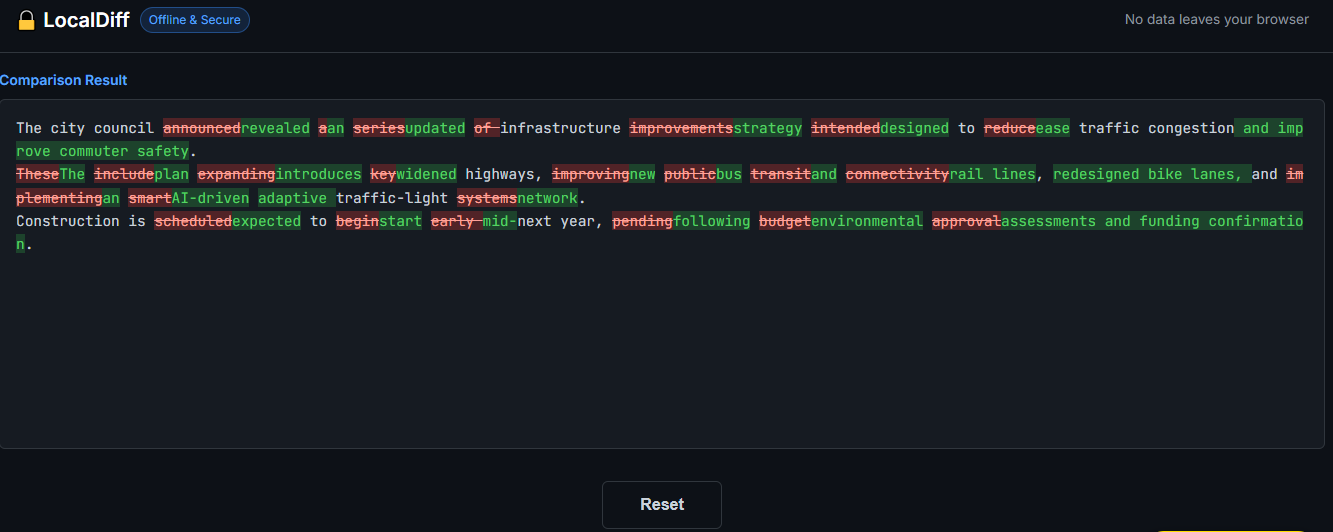Click the added word 'ease'
1333x532 pixels.
click(x=1053, y=128)
